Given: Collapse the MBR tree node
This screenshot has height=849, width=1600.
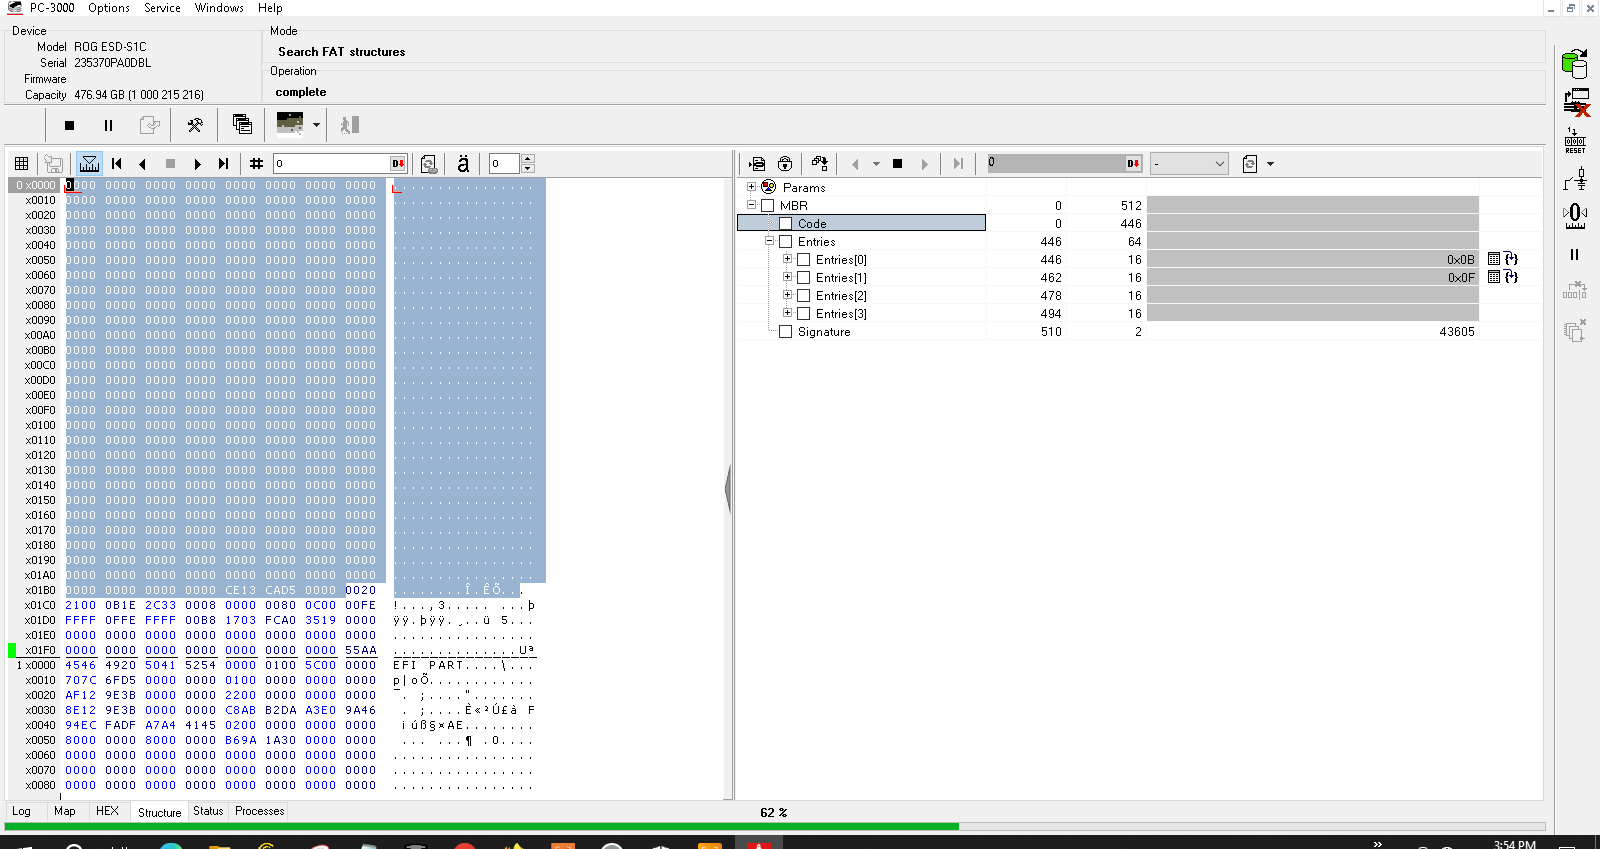Looking at the screenshot, I should tap(752, 205).
